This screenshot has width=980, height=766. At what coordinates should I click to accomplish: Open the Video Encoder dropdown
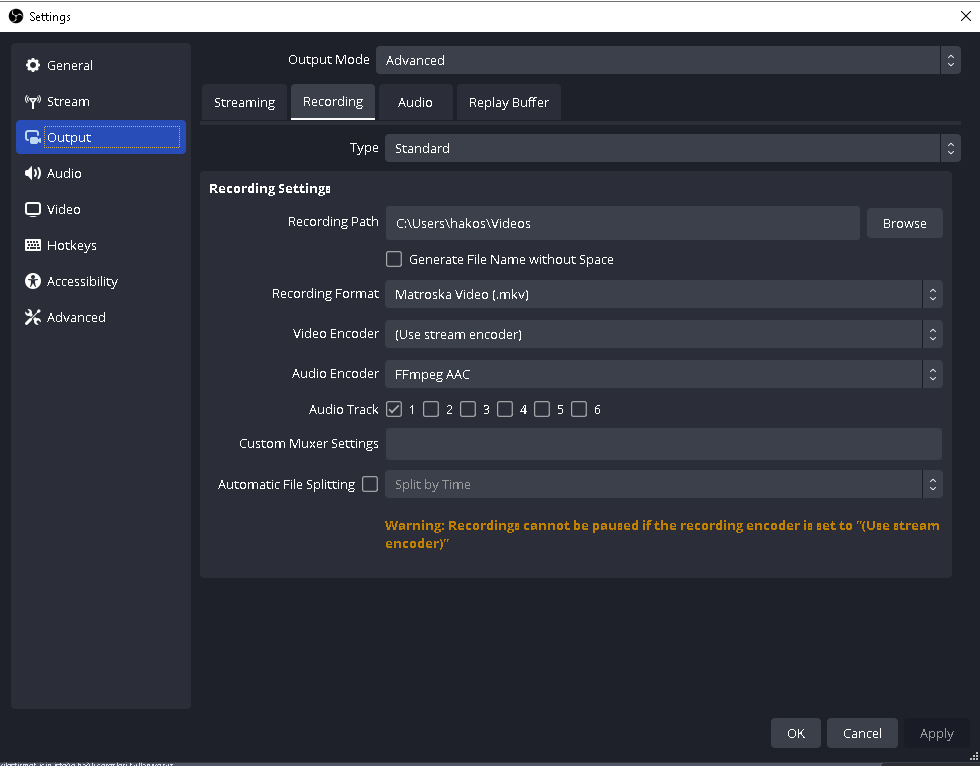click(663, 335)
